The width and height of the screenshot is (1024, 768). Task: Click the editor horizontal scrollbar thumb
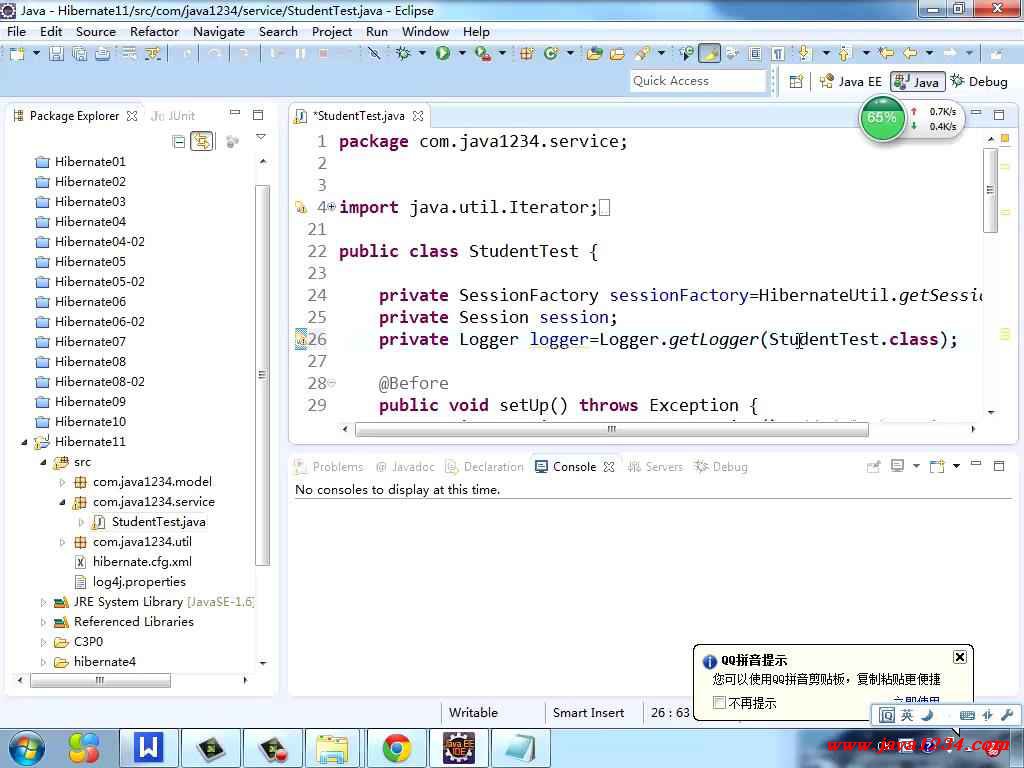point(611,429)
